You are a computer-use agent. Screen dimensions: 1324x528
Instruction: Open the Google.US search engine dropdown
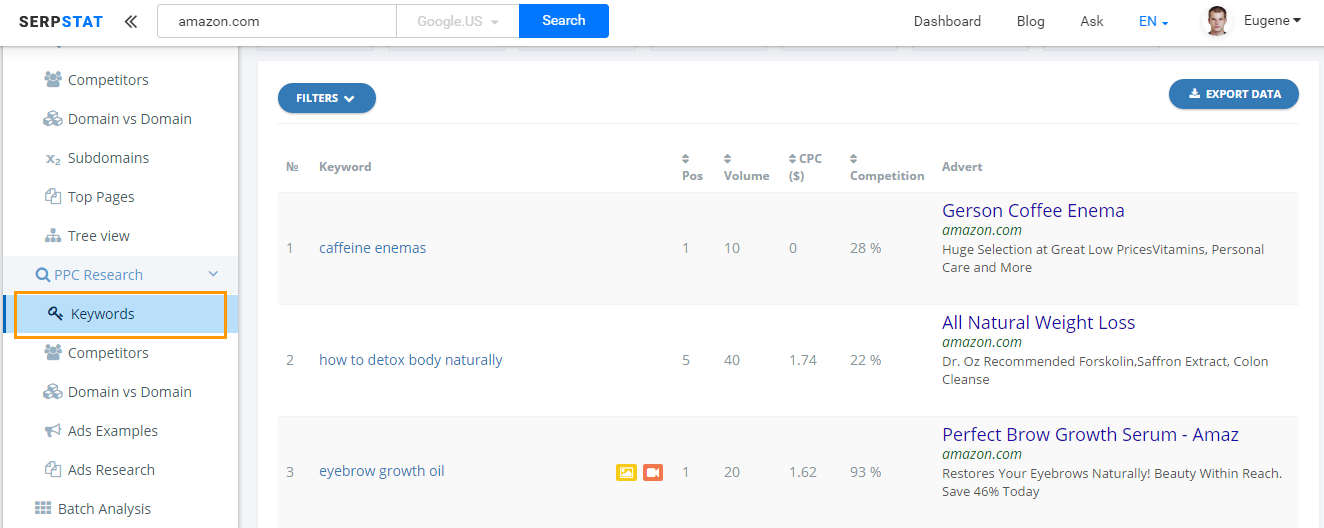click(458, 21)
